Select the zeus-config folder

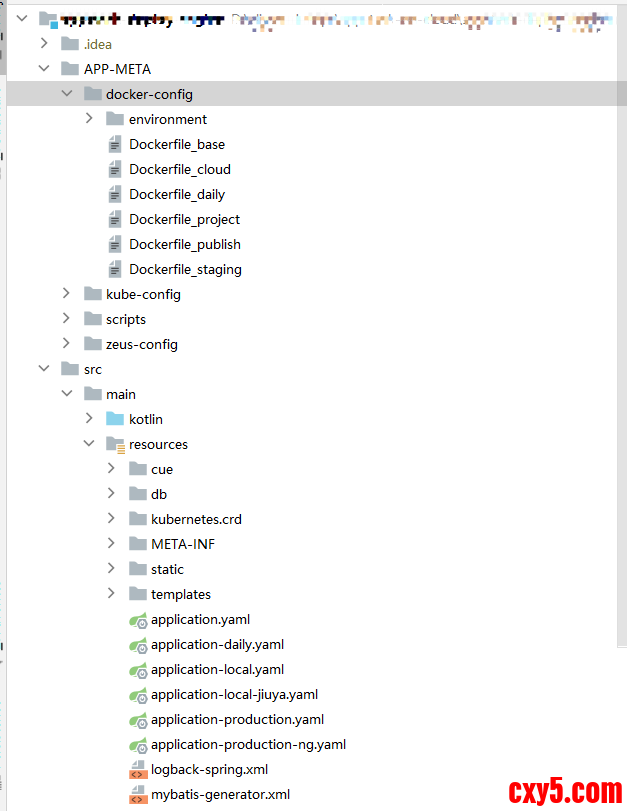point(141,344)
